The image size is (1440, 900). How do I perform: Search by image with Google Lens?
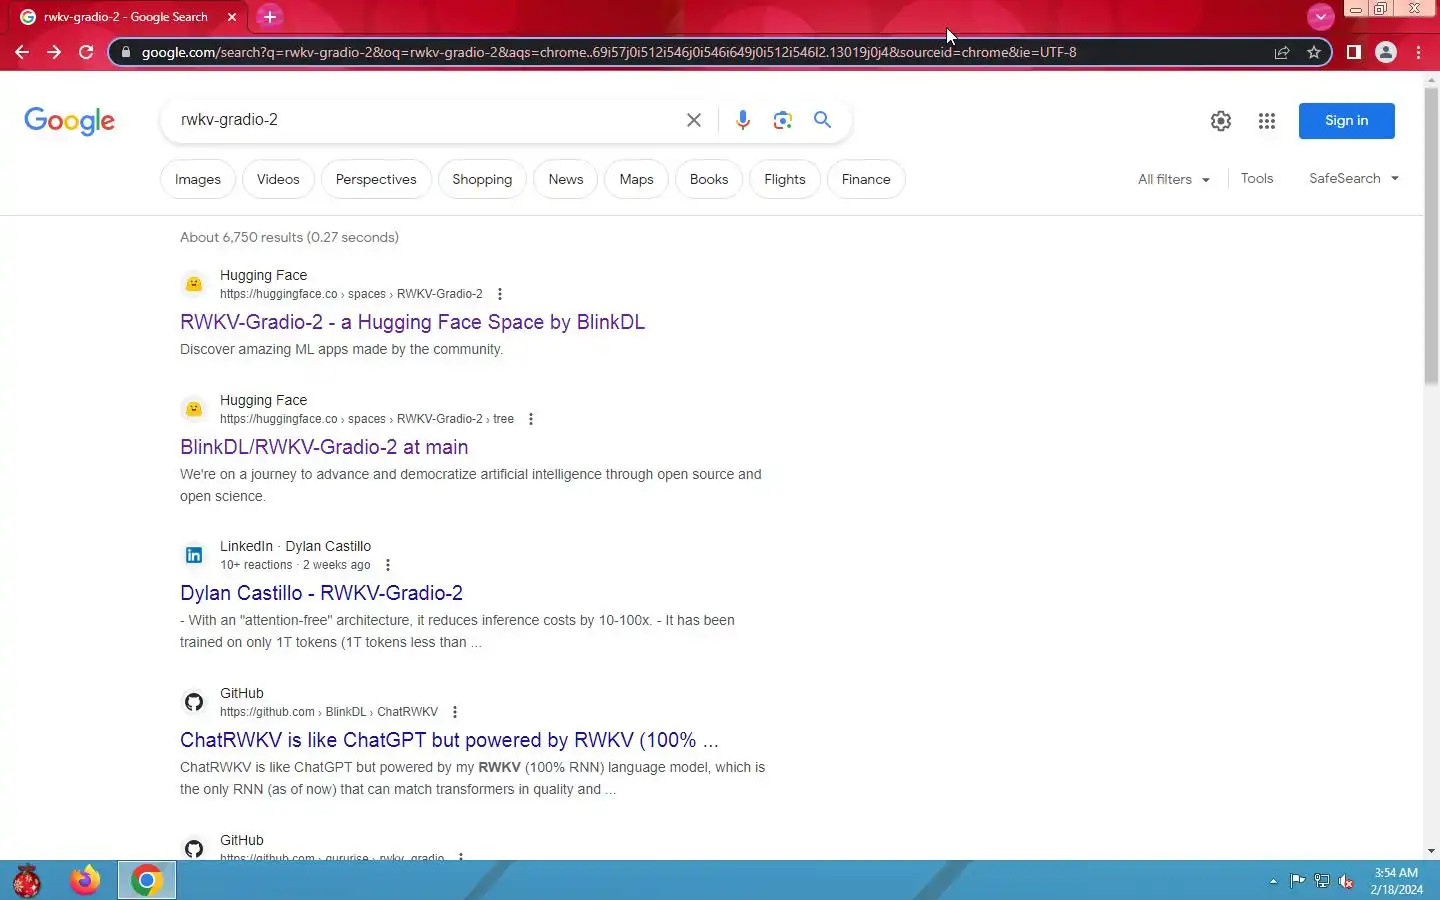coord(783,120)
